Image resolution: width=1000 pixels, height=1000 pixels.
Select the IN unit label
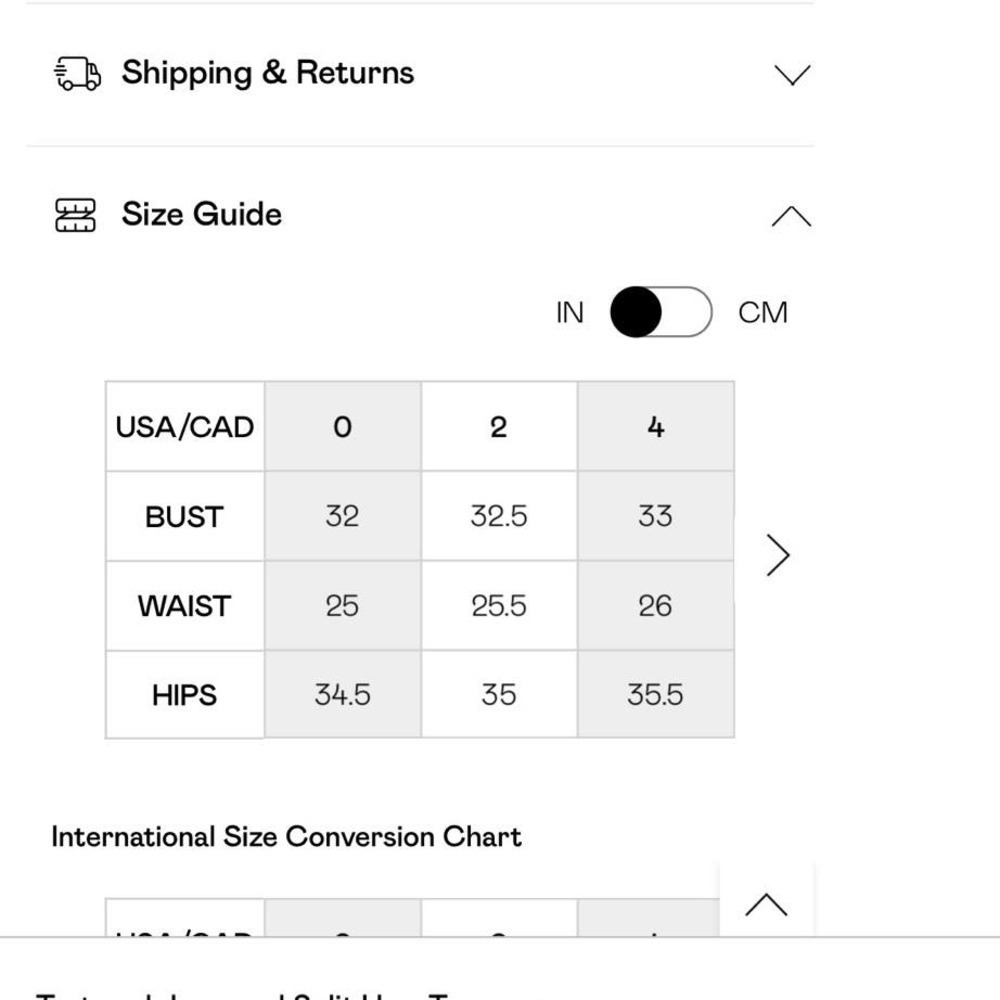tap(569, 313)
